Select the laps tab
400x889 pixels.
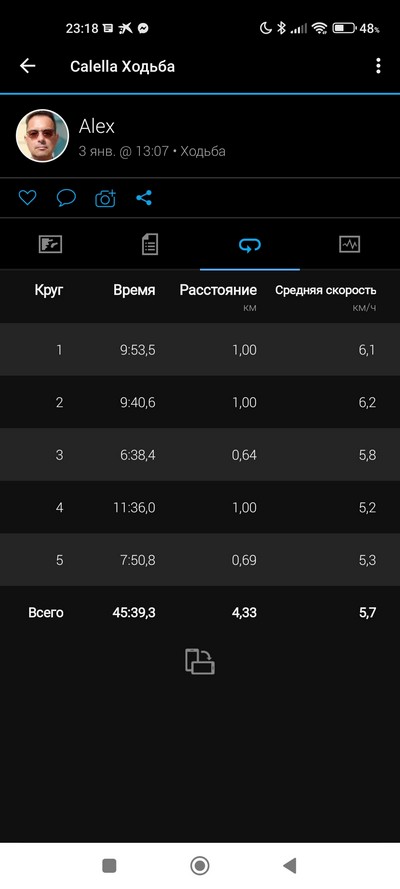(x=250, y=244)
